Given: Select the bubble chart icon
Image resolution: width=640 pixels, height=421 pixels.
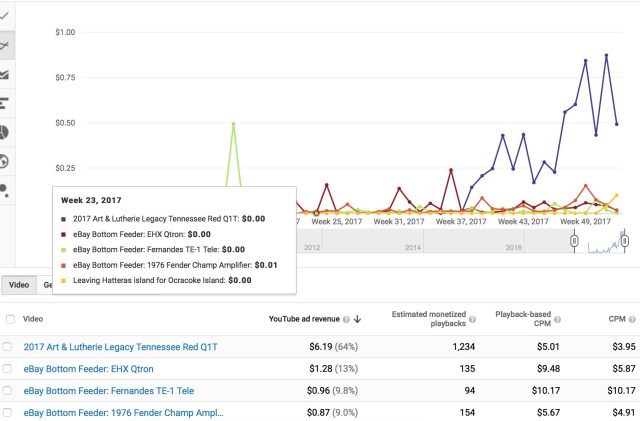Looking at the screenshot, I should coord(6,188).
